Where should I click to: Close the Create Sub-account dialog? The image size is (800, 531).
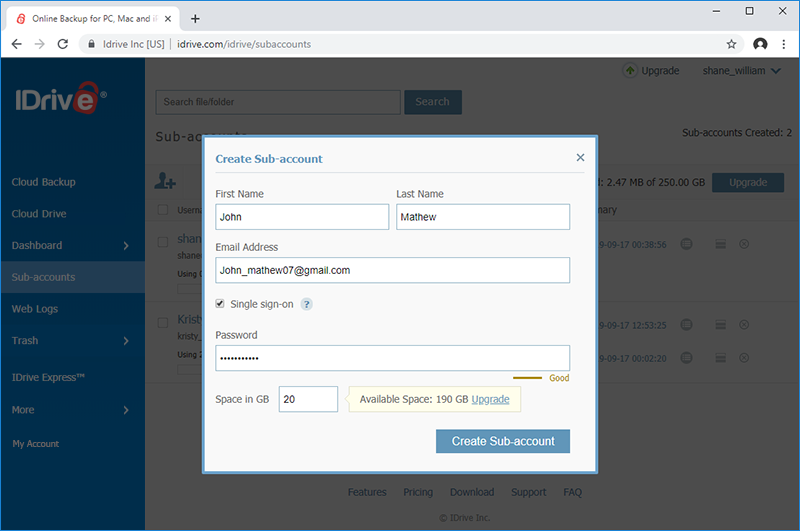tap(580, 158)
